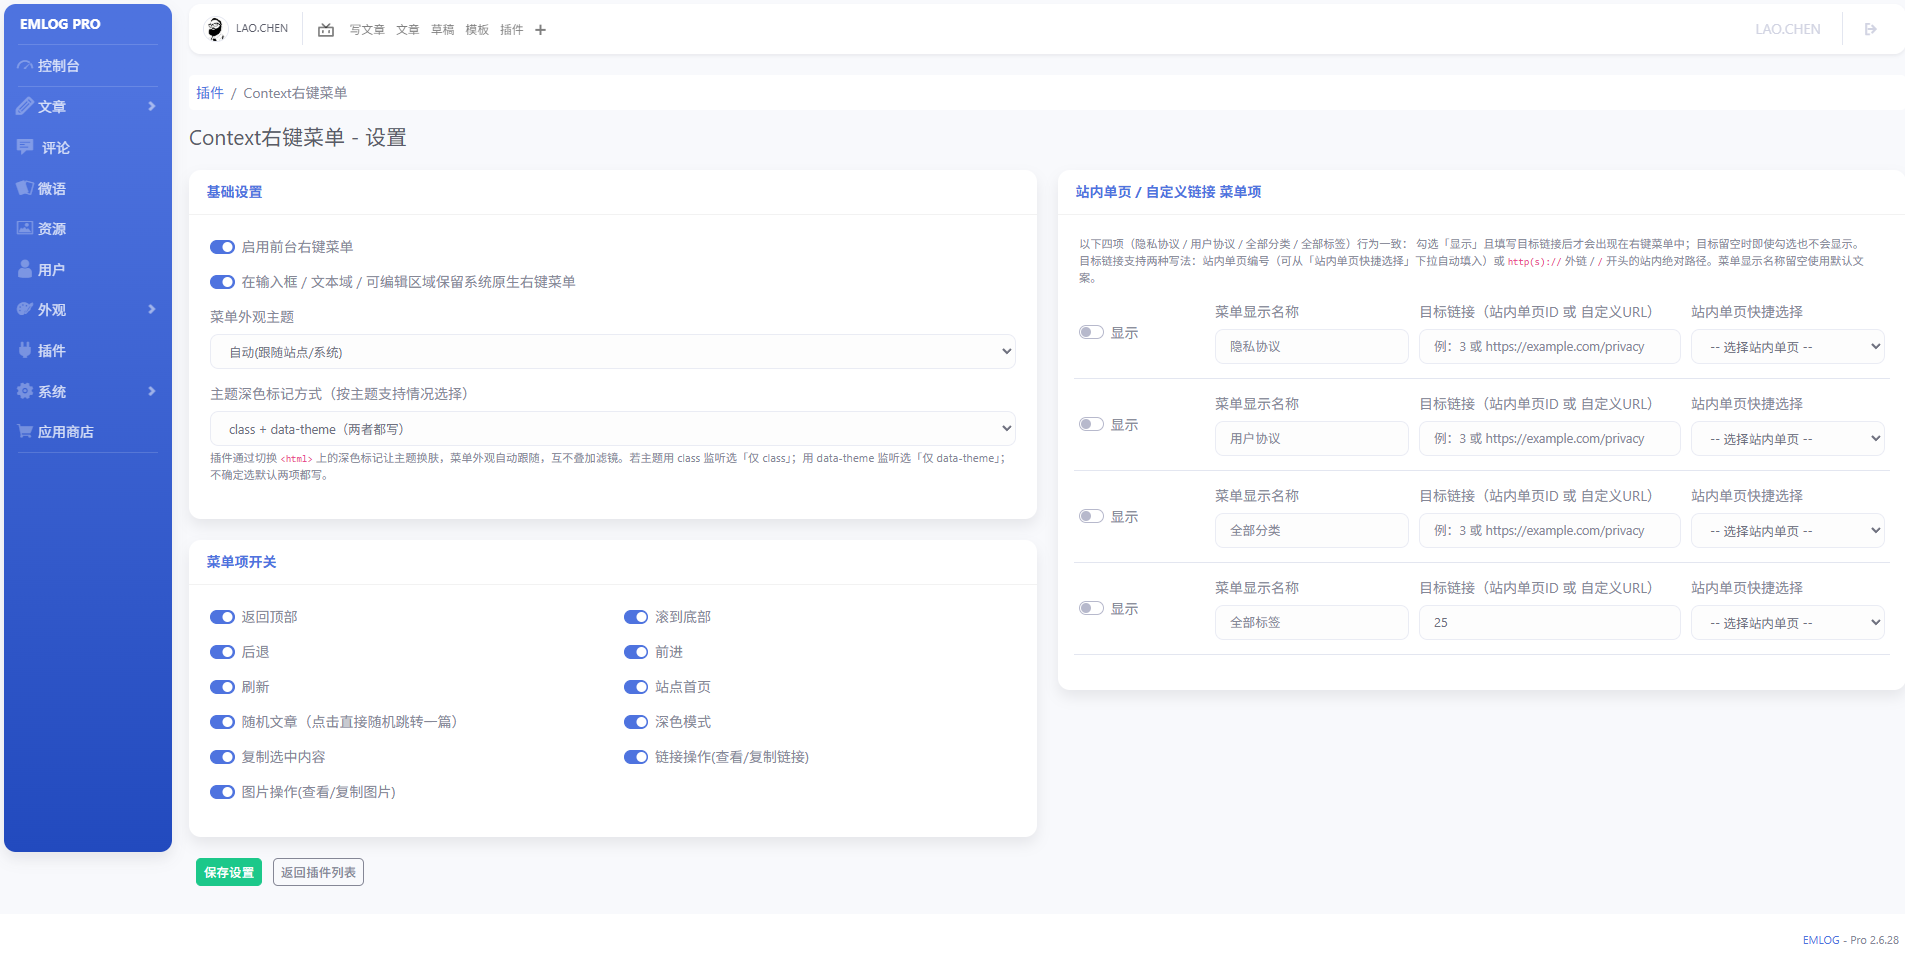This screenshot has height=963, width=1905.
Task: Toggle 启用前台右键菜单 switch
Action: 222,247
